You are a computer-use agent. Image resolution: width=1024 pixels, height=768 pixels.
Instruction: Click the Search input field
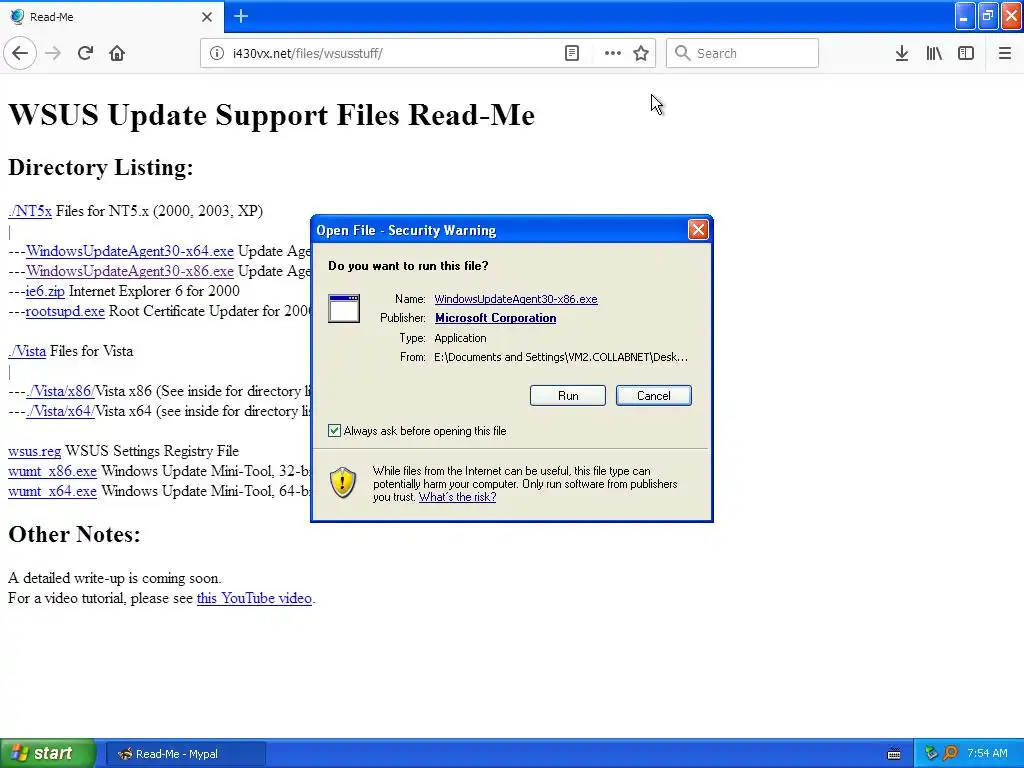coord(743,53)
